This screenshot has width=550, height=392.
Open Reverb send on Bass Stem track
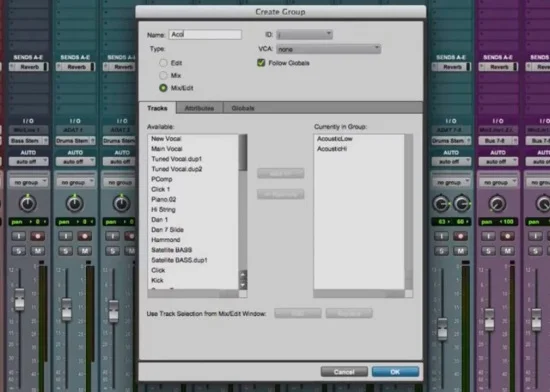click(28, 67)
